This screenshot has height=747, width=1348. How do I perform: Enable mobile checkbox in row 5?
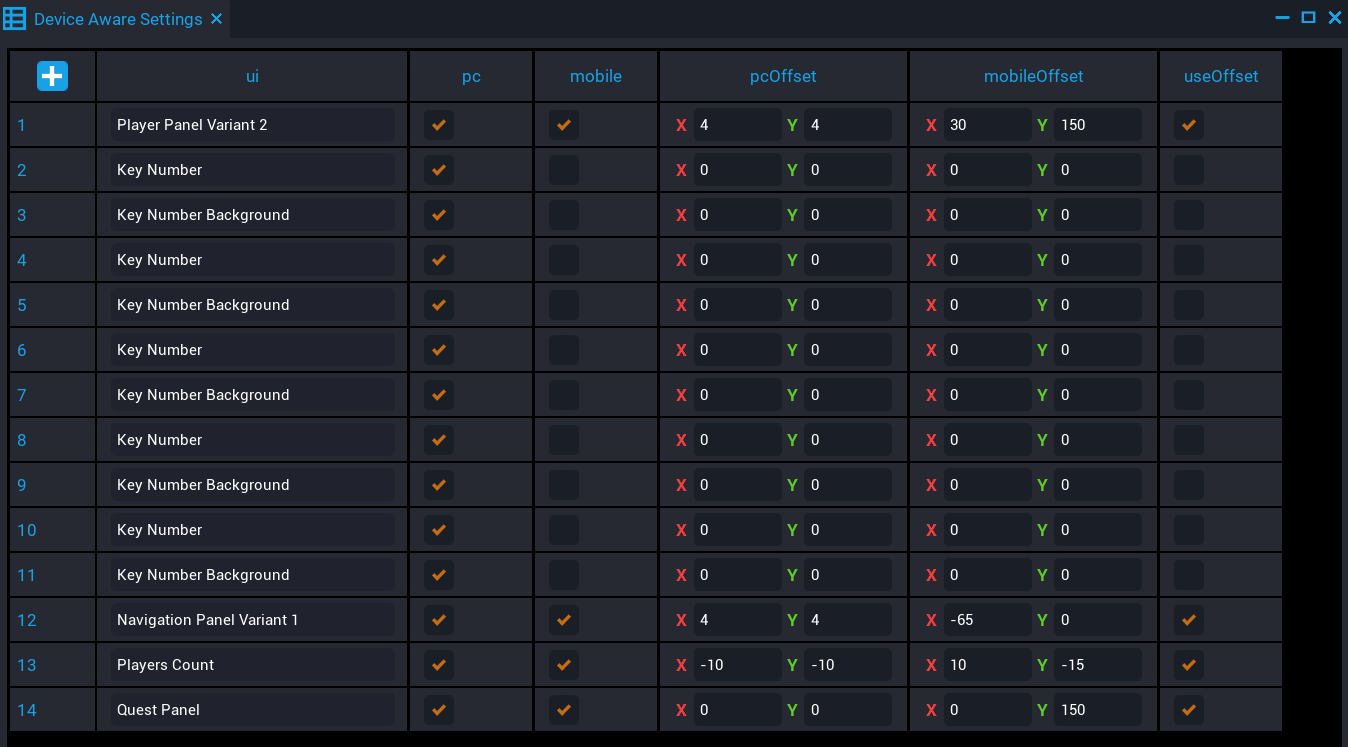coord(563,305)
